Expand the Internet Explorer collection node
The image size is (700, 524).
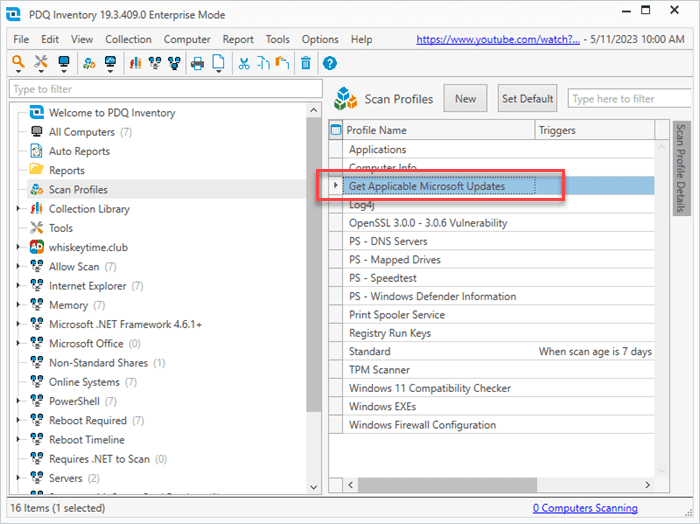coord(18,285)
